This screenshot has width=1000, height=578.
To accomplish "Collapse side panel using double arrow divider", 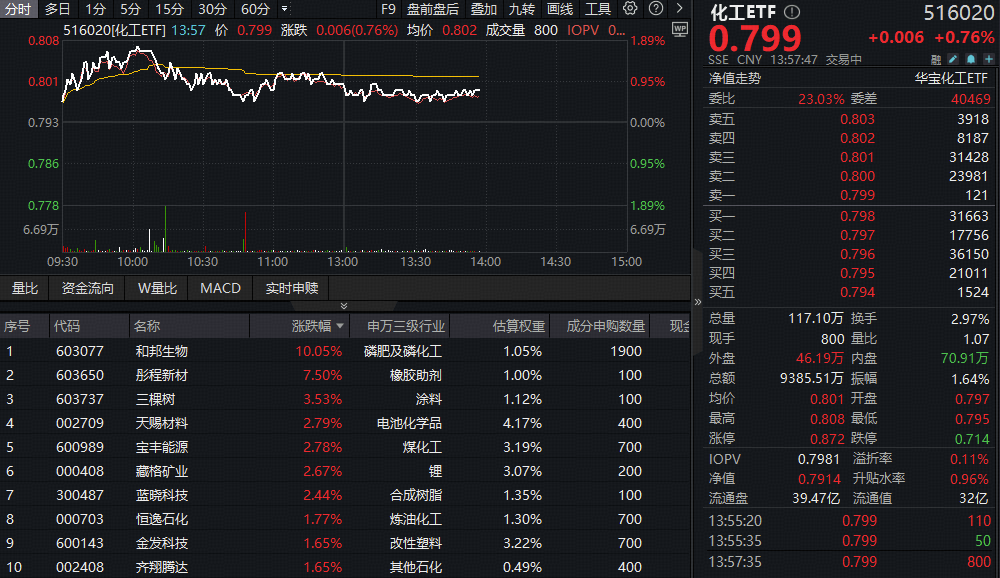I will tap(697, 299).
